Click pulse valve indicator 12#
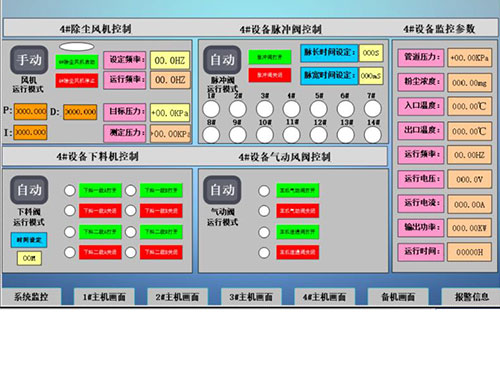Screen dimensions: 500x386 (x=319, y=135)
